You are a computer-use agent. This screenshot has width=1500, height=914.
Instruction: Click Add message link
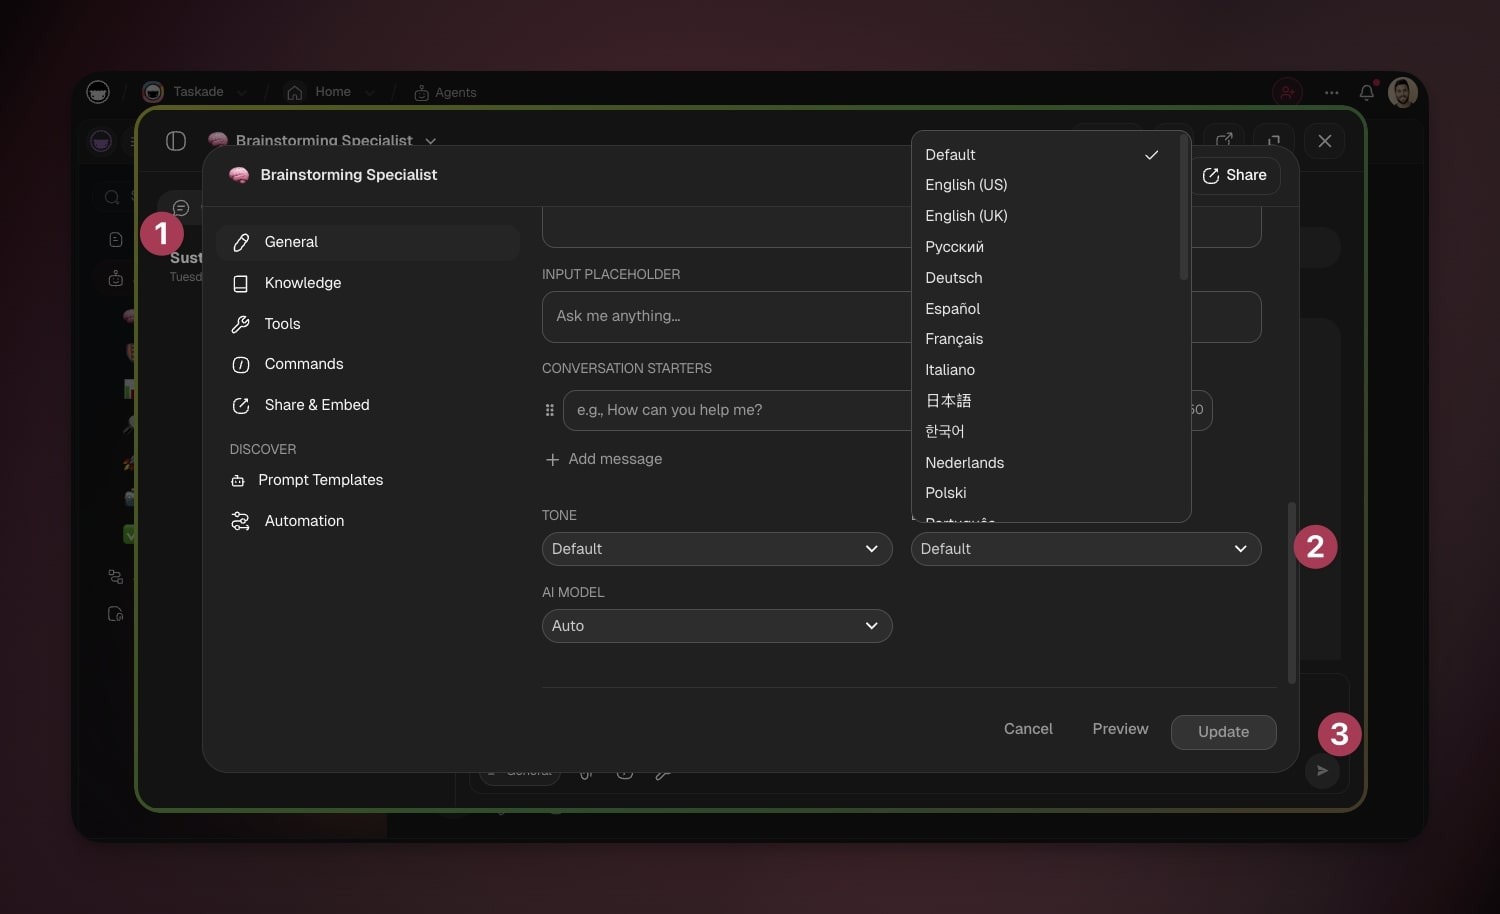point(614,459)
